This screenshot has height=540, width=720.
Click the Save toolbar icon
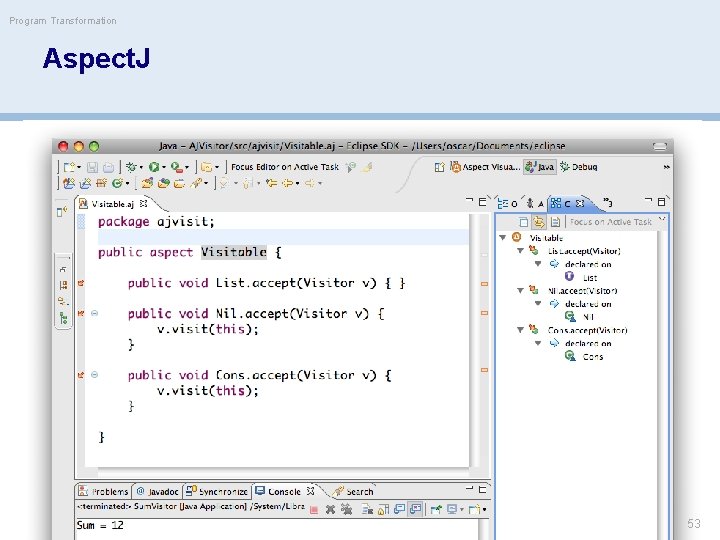(x=92, y=167)
